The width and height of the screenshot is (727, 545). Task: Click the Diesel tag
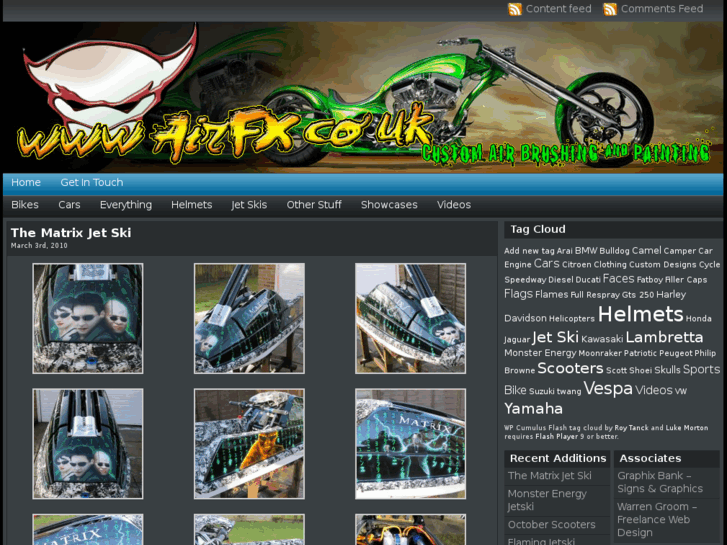[x=561, y=280]
